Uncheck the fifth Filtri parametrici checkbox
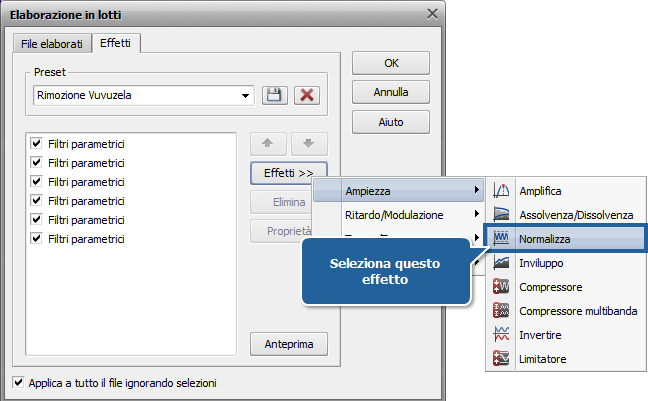Viewport: 648px width, 401px height. coord(36,220)
